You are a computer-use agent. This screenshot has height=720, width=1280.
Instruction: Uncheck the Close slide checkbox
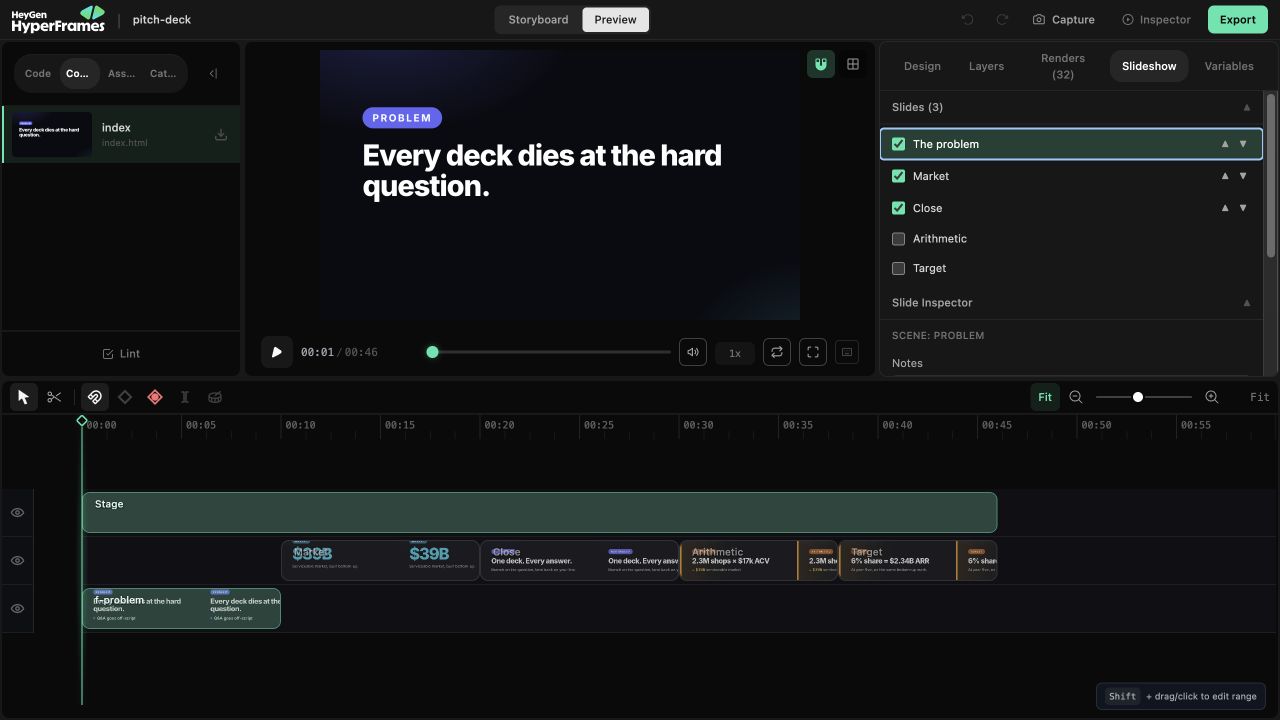[x=898, y=208]
